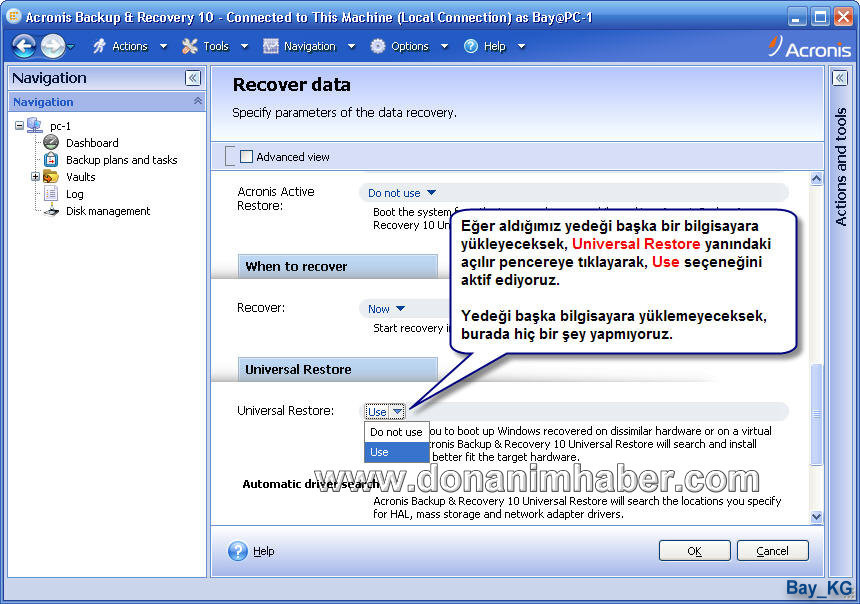
Task: Open Vaults in navigation tree
Action: pyautogui.click(x=81, y=177)
